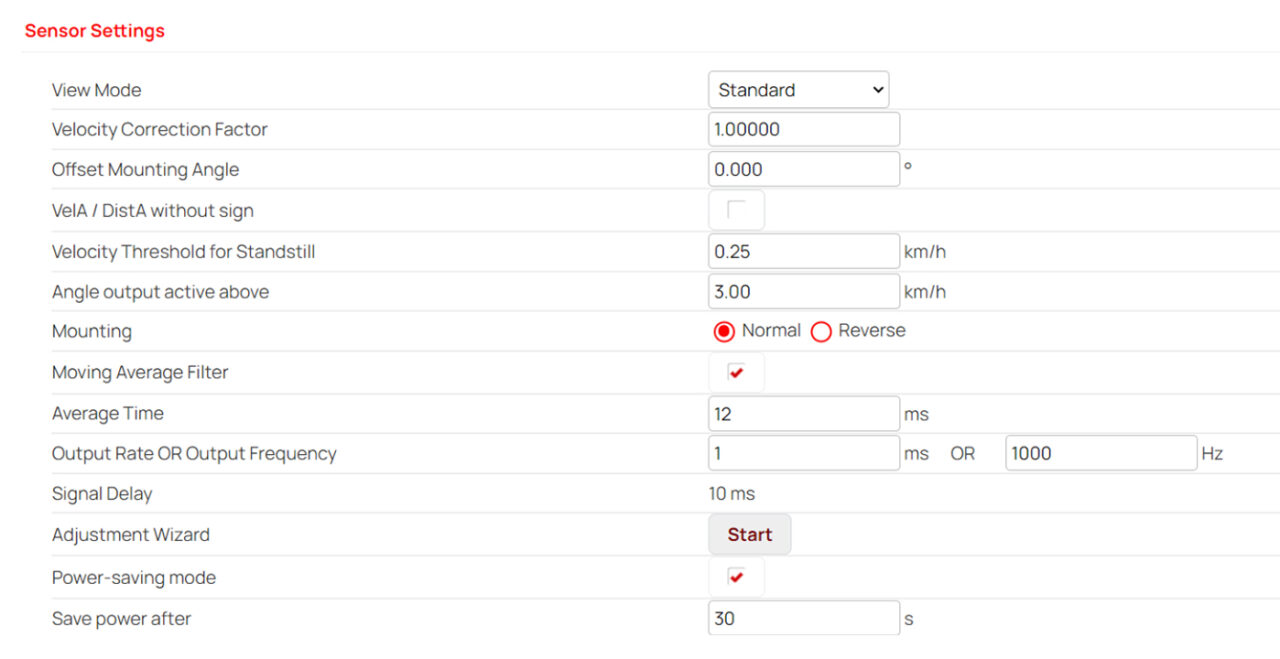
Task: Click the Sensor Settings heading
Action: [x=95, y=31]
